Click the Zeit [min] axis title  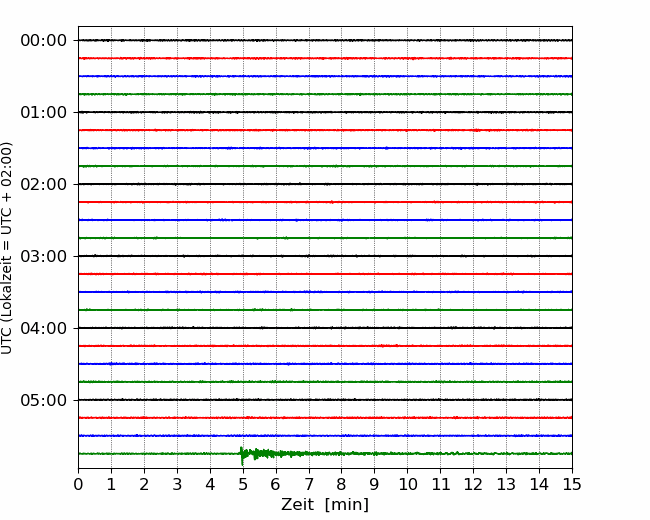coord(325,505)
